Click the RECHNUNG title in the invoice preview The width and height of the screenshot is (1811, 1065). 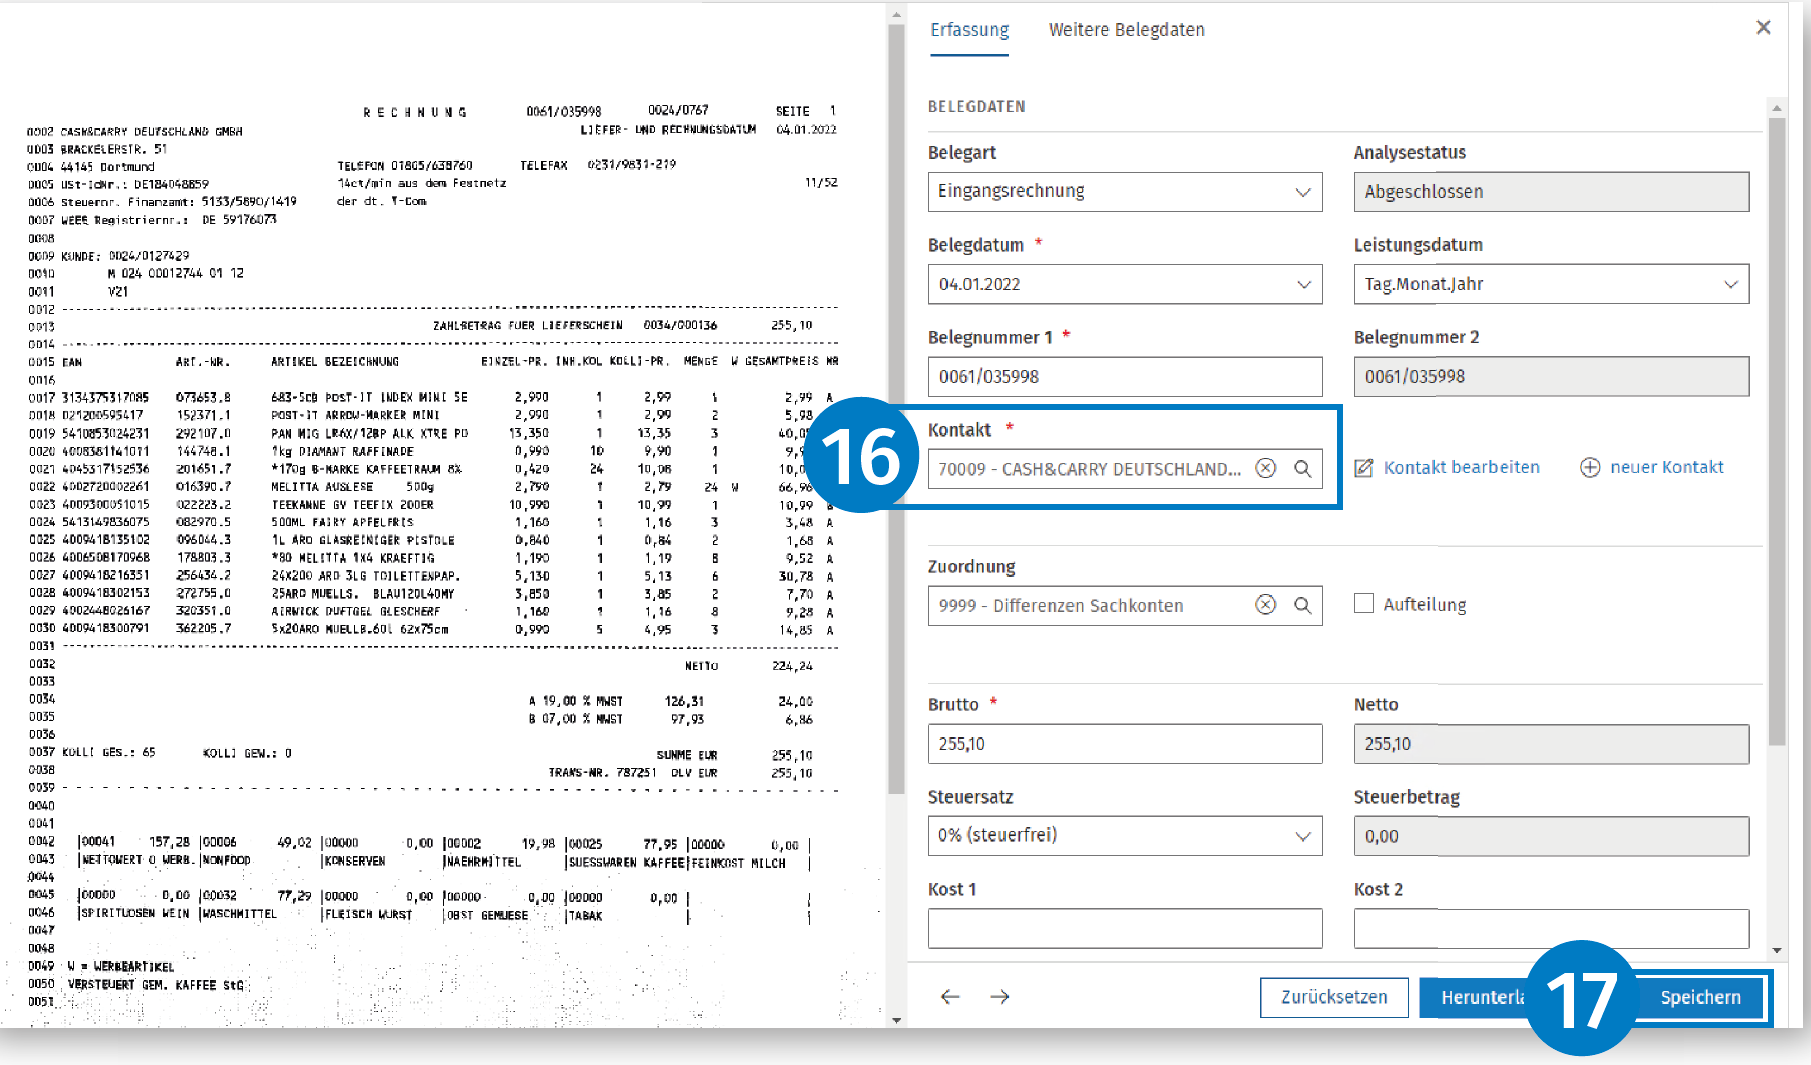point(415,112)
